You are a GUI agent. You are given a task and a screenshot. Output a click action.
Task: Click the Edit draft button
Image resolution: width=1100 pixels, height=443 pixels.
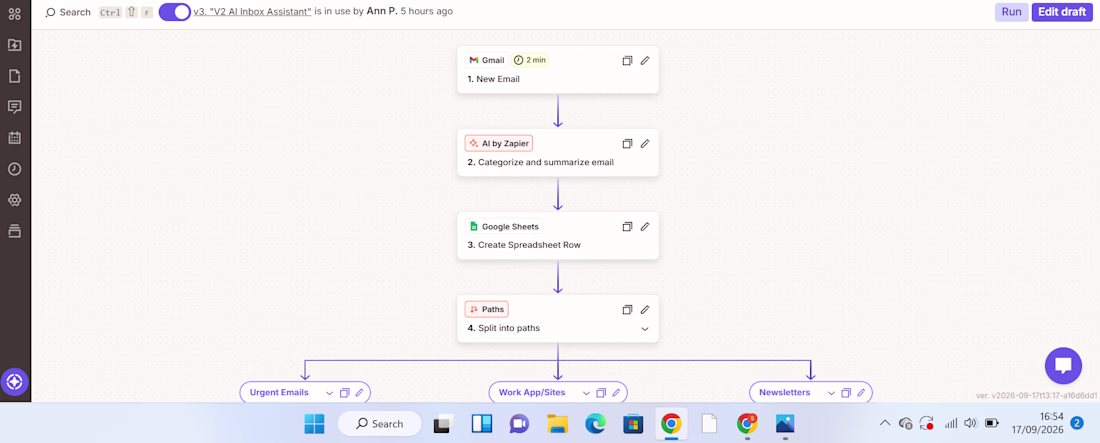pyautogui.click(x=1062, y=12)
